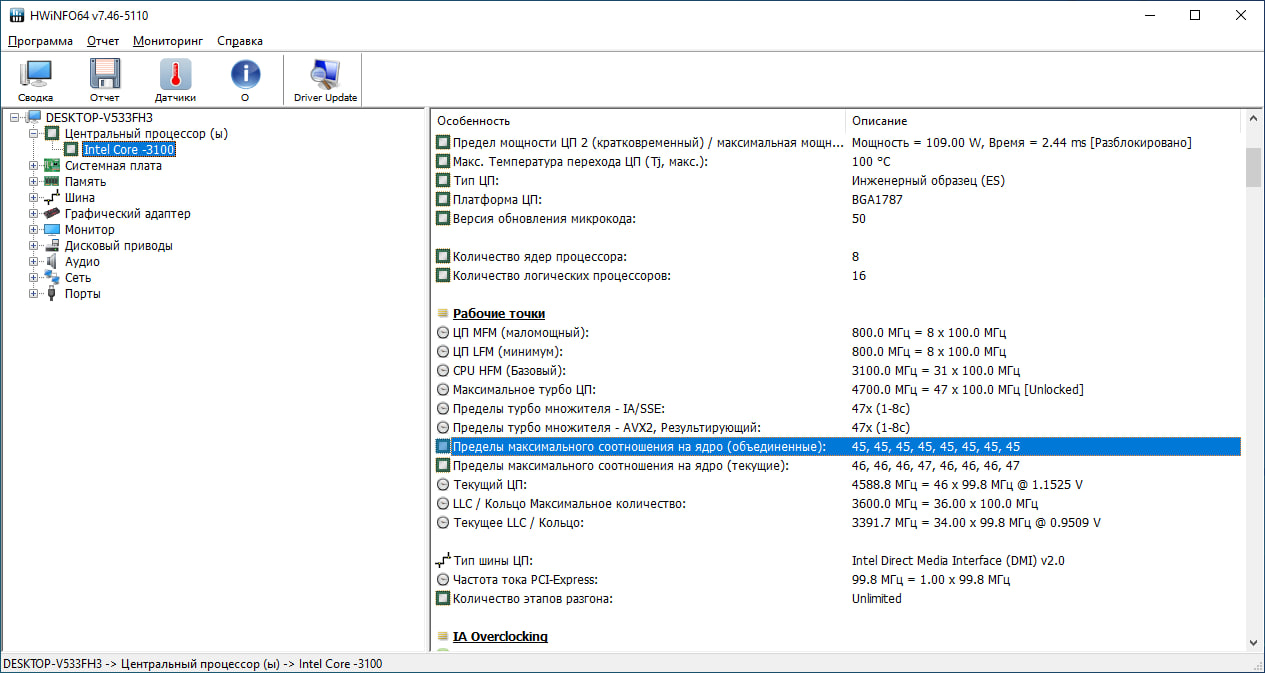Click icon beside Количество этапов разгона
The width and height of the screenshot is (1265, 673).
tap(443, 599)
